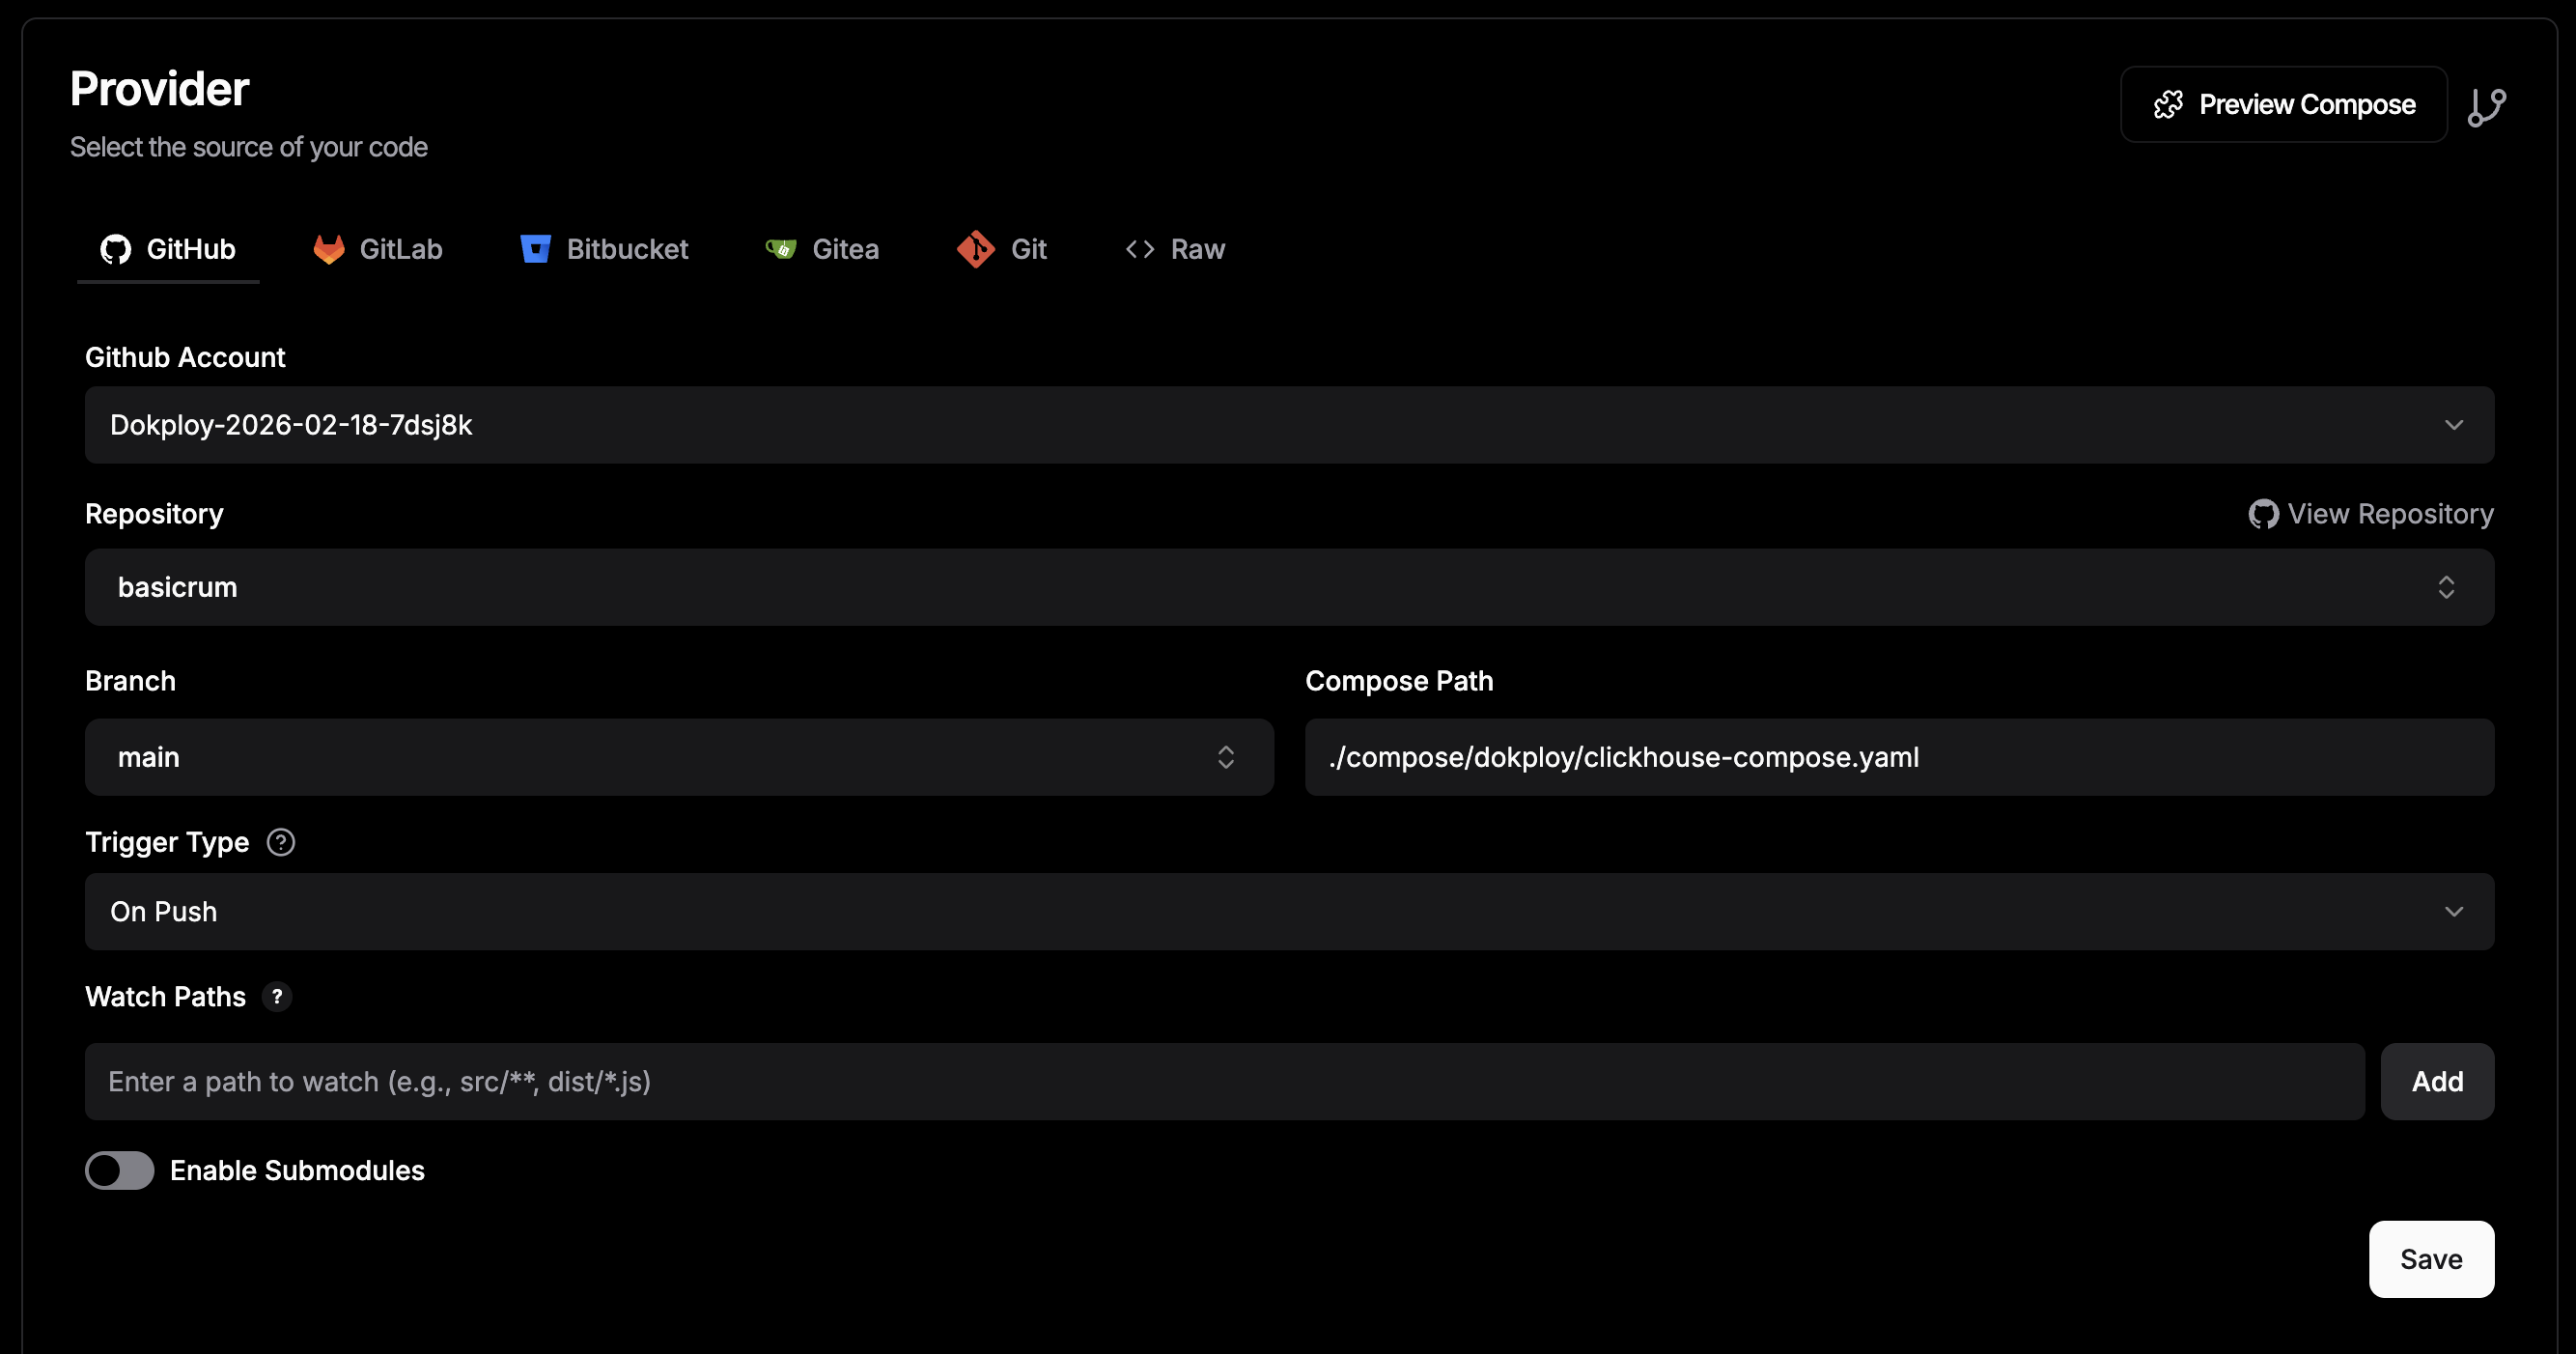Open the Branch selector showing main
The height and width of the screenshot is (1354, 2576).
coord(679,757)
